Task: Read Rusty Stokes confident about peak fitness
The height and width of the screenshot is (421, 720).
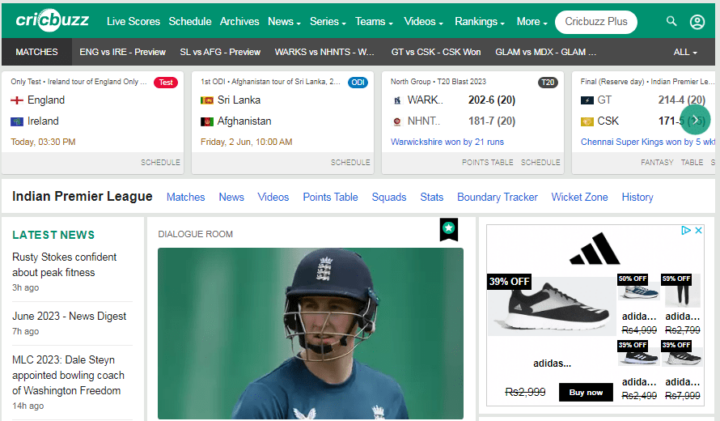Action: click(64, 264)
